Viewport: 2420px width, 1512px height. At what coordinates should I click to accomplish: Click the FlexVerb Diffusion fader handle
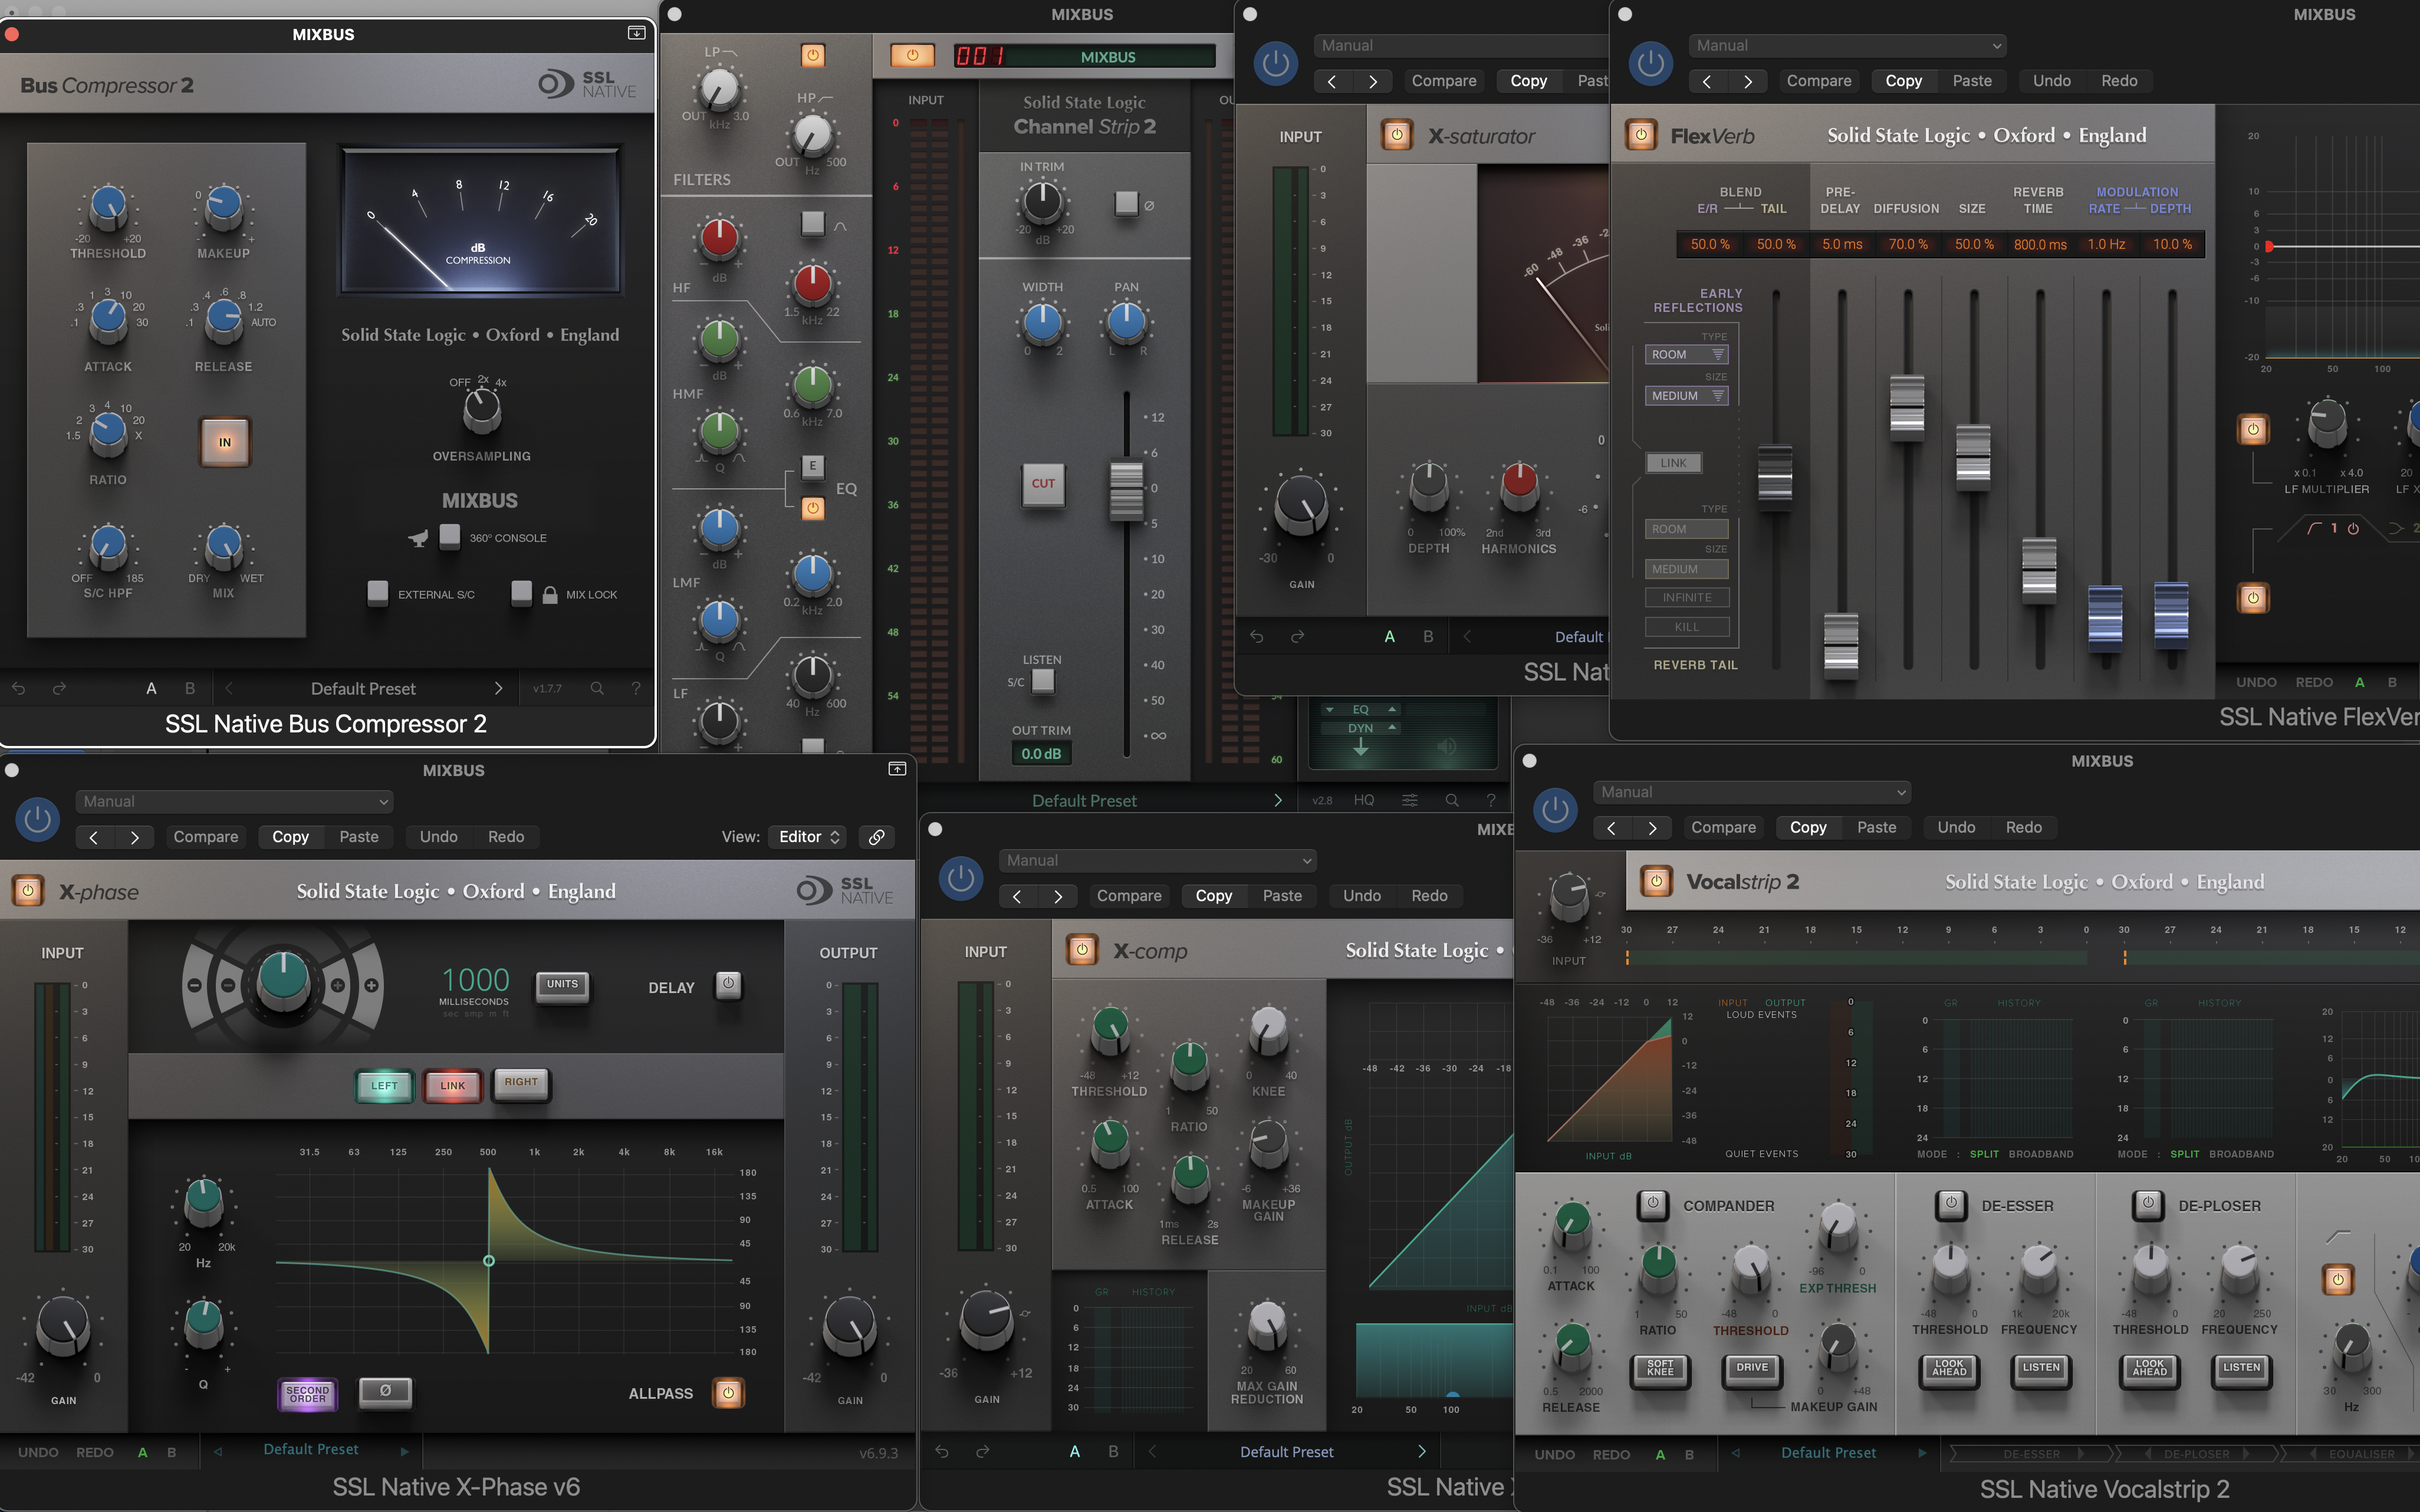tap(1907, 407)
